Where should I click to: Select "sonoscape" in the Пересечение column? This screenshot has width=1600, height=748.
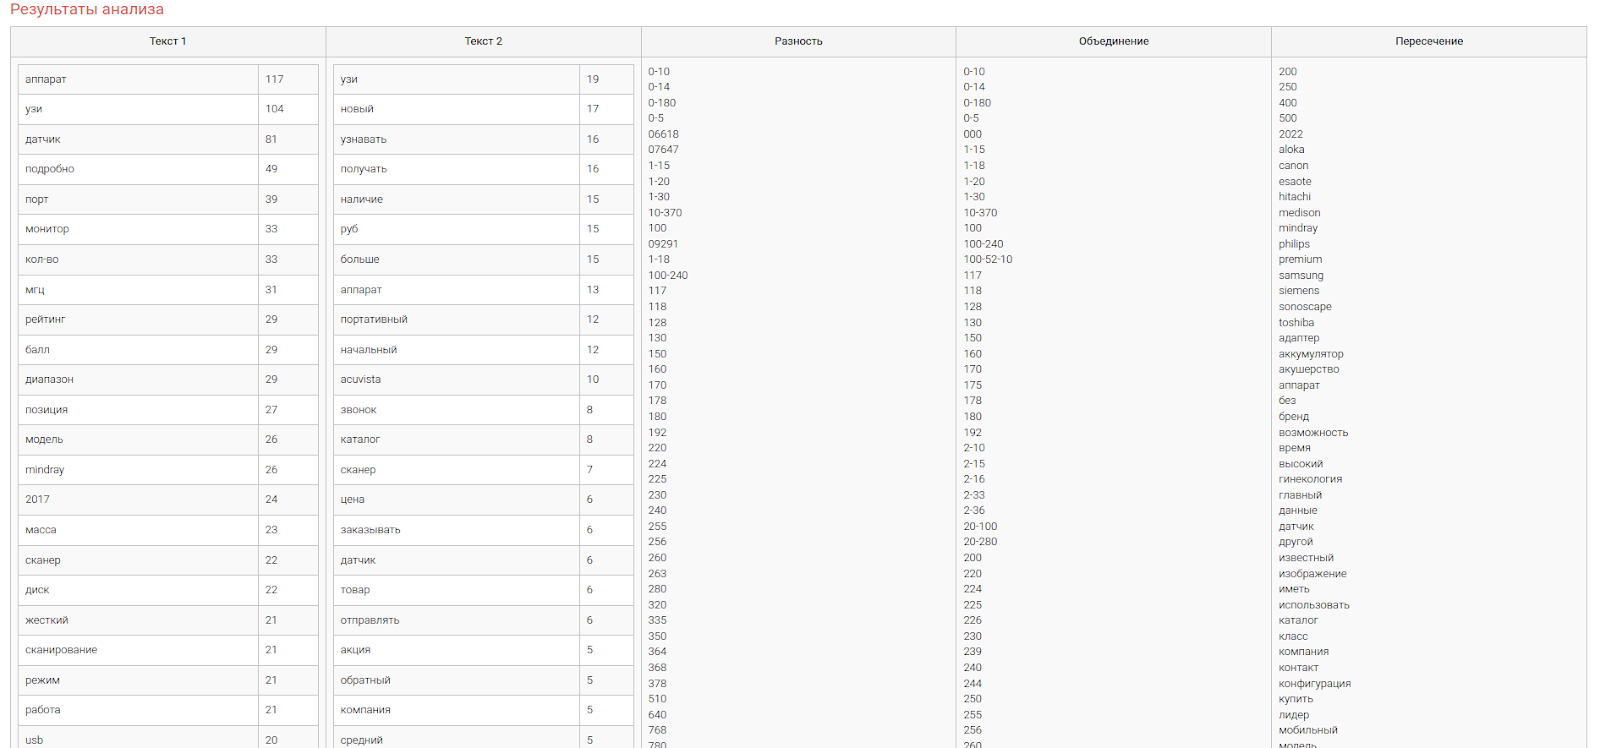click(x=1305, y=307)
